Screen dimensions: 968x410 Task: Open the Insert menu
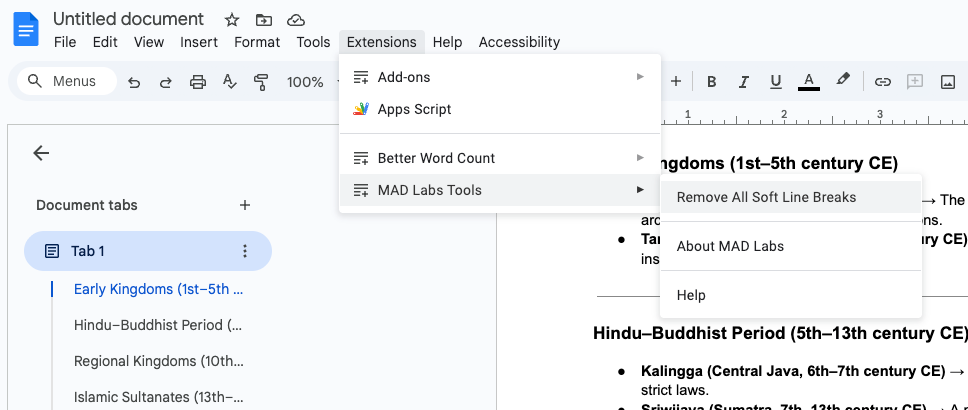pos(199,42)
